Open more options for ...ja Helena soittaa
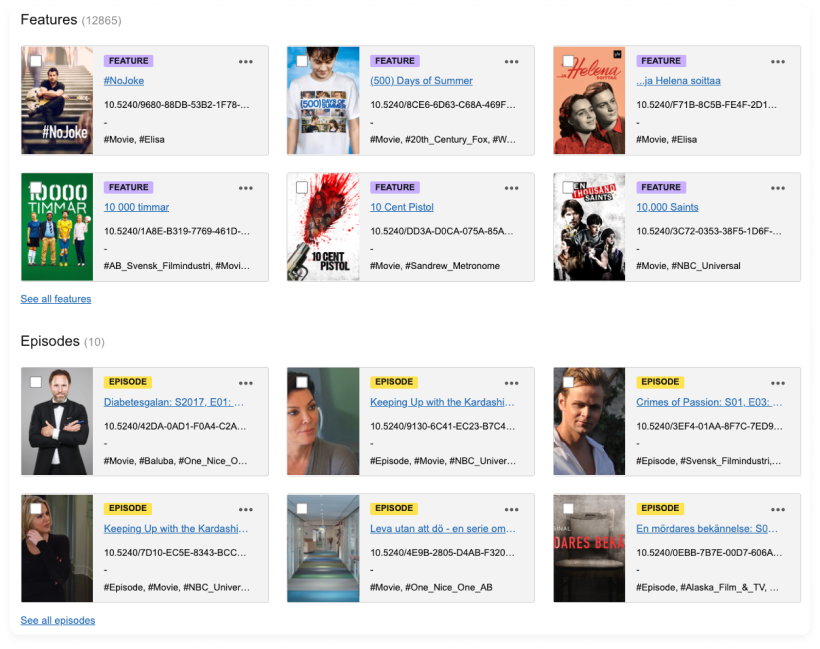This screenshot has width=820, height=649. [x=778, y=62]
